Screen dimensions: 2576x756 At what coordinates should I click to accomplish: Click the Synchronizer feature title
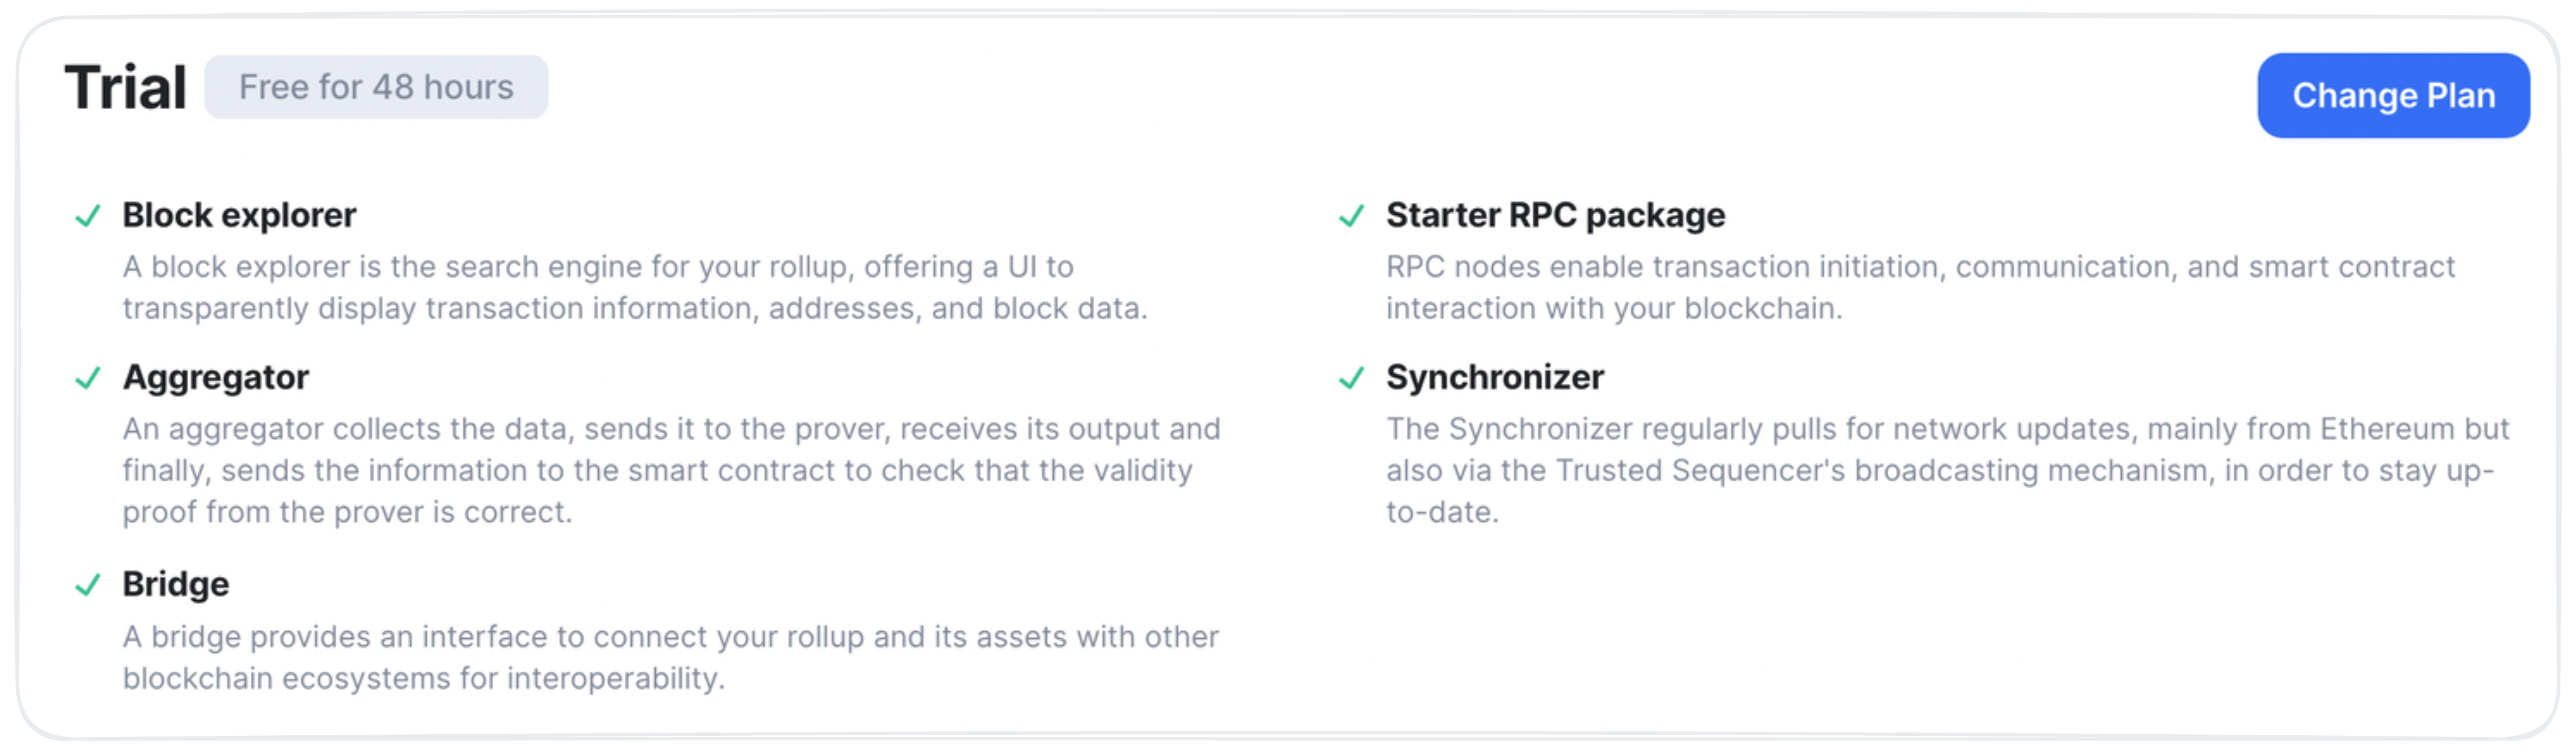1495,377
